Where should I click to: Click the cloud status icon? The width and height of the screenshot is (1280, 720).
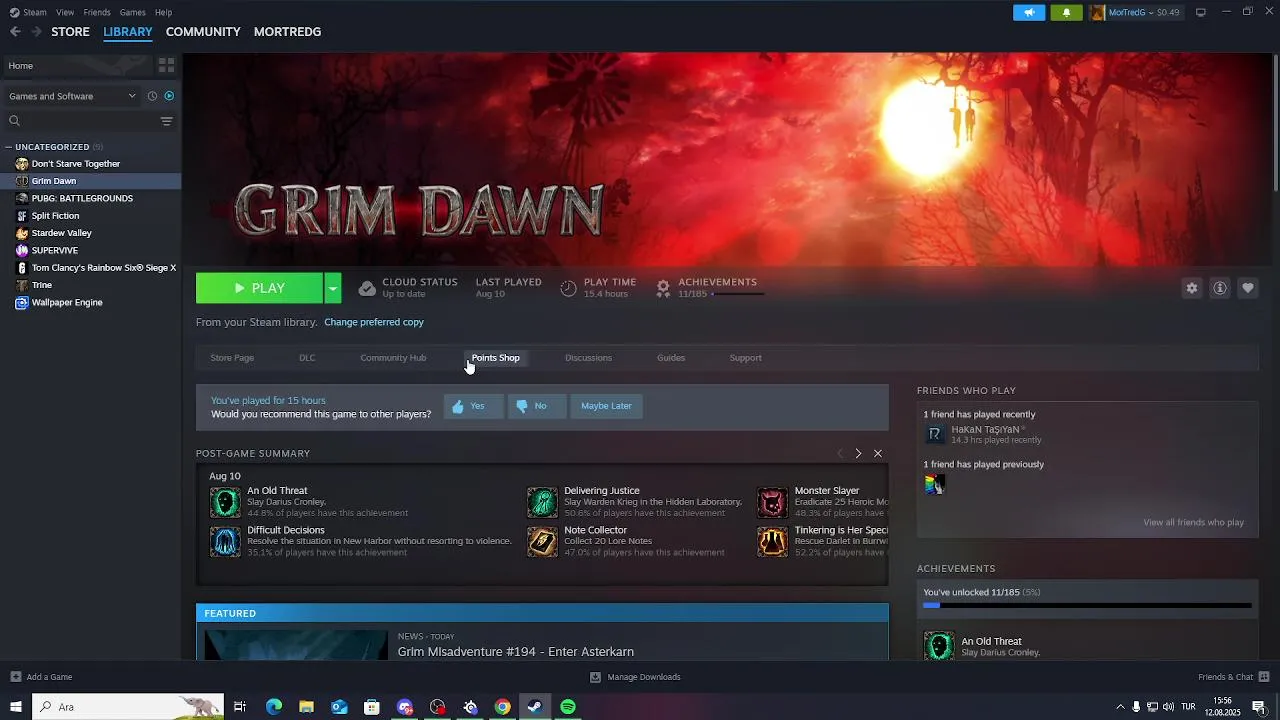click(367, 288)
